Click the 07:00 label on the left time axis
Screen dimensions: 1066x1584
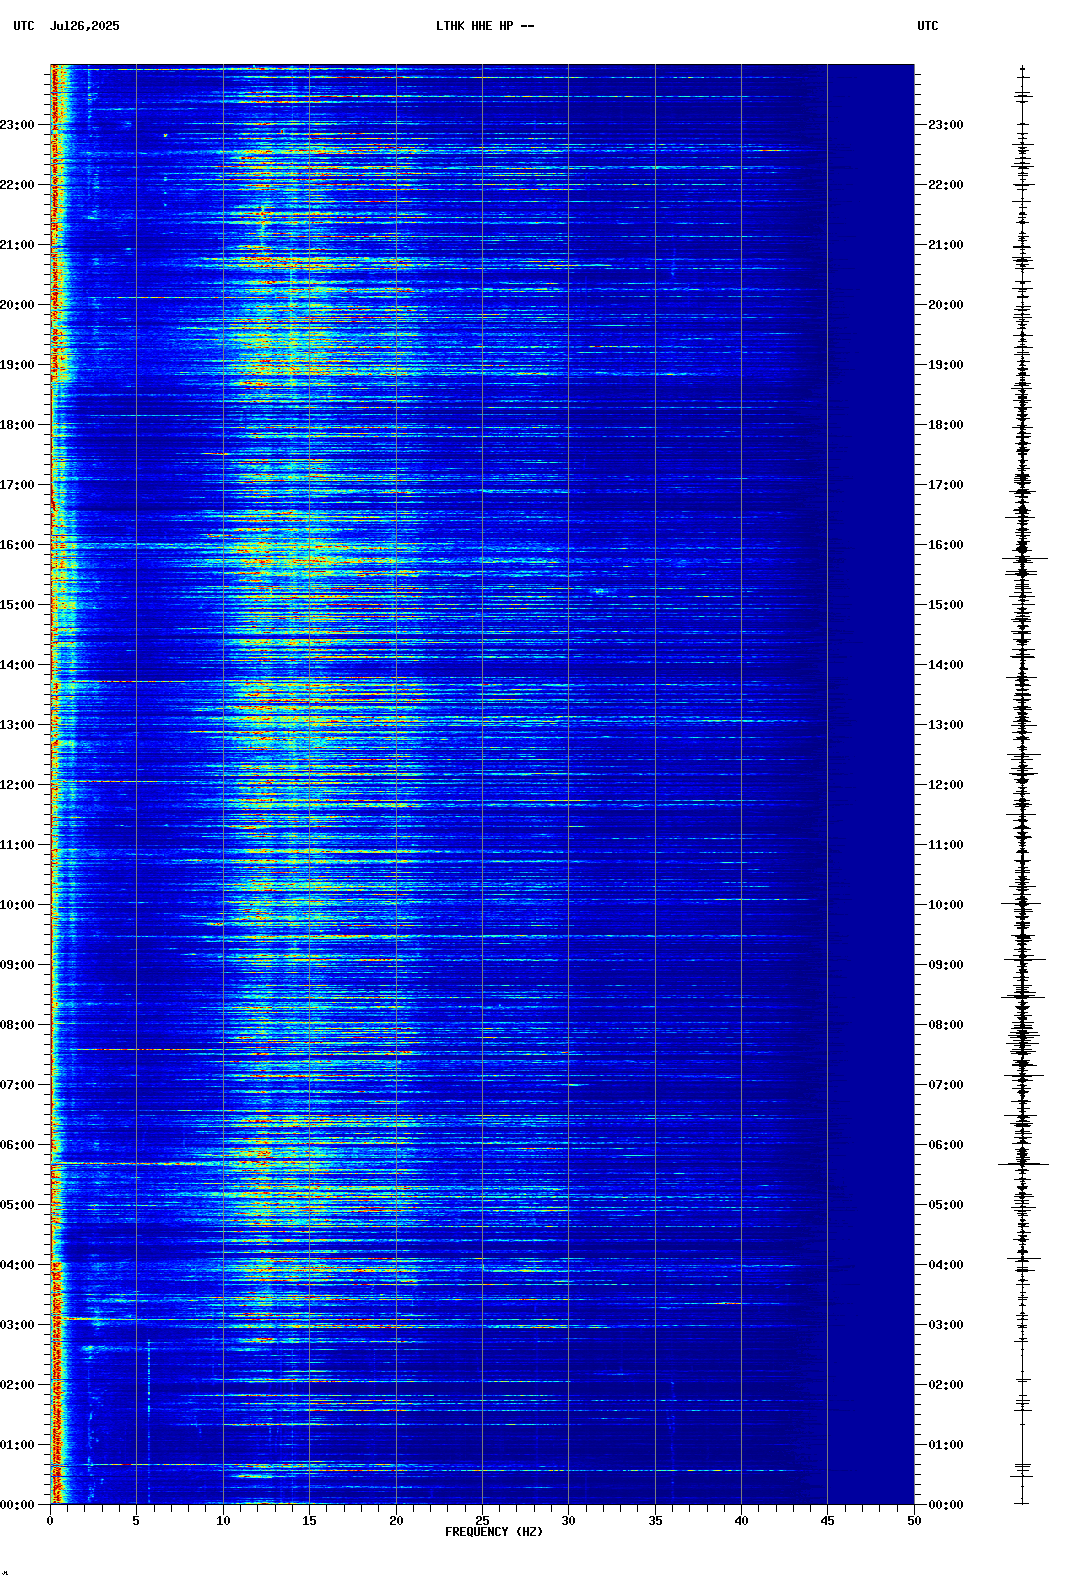17,1085
